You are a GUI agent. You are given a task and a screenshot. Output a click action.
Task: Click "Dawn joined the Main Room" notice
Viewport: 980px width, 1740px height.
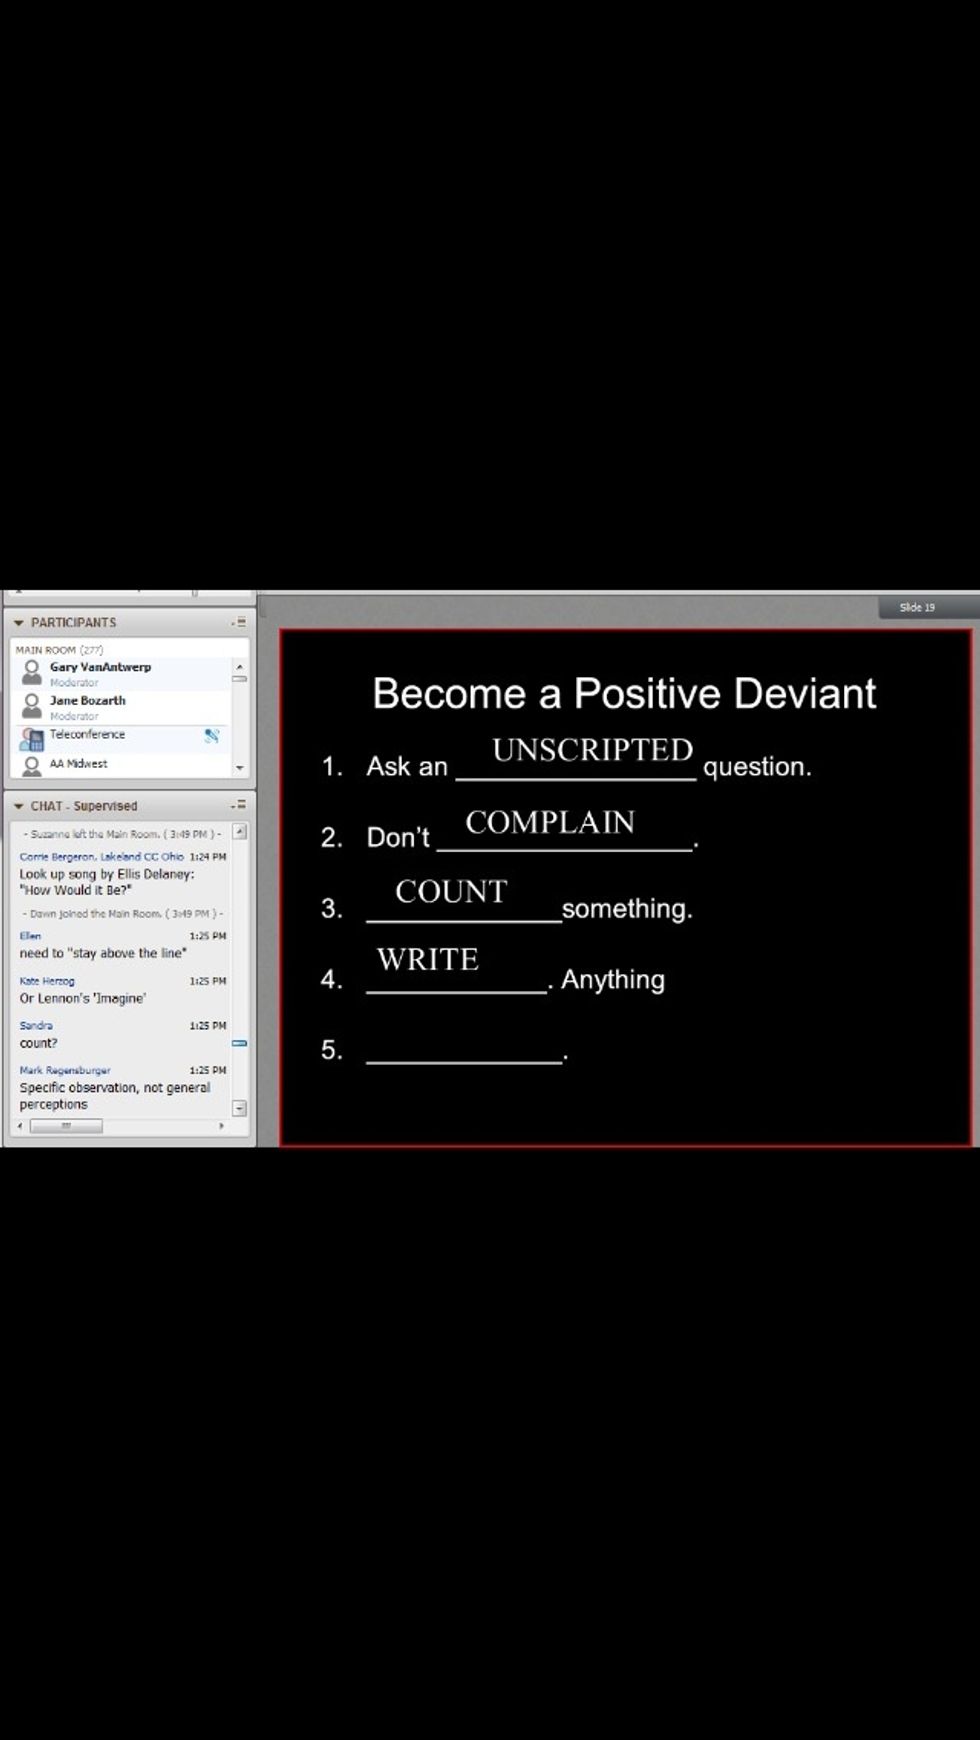pyautogui.click(x=123, y=914)
